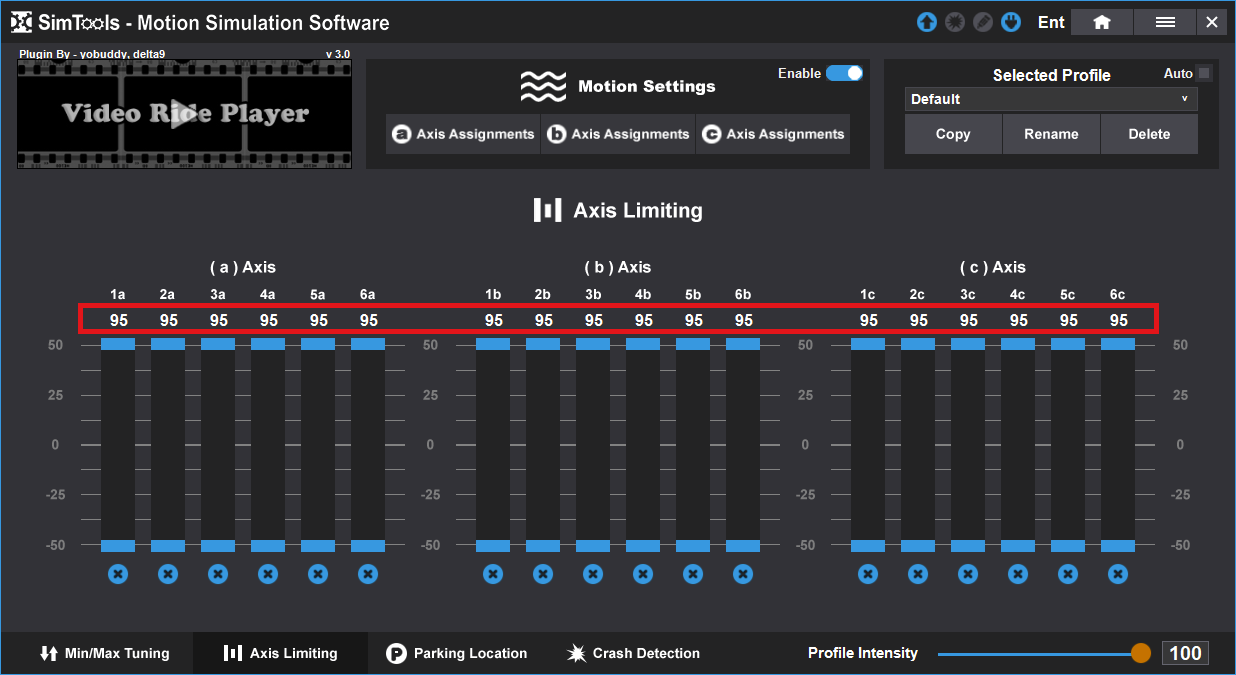The width and height of the screenshot is (1236, 675).
Task: Go to the Home screen
Action: tap(1102, 22)
